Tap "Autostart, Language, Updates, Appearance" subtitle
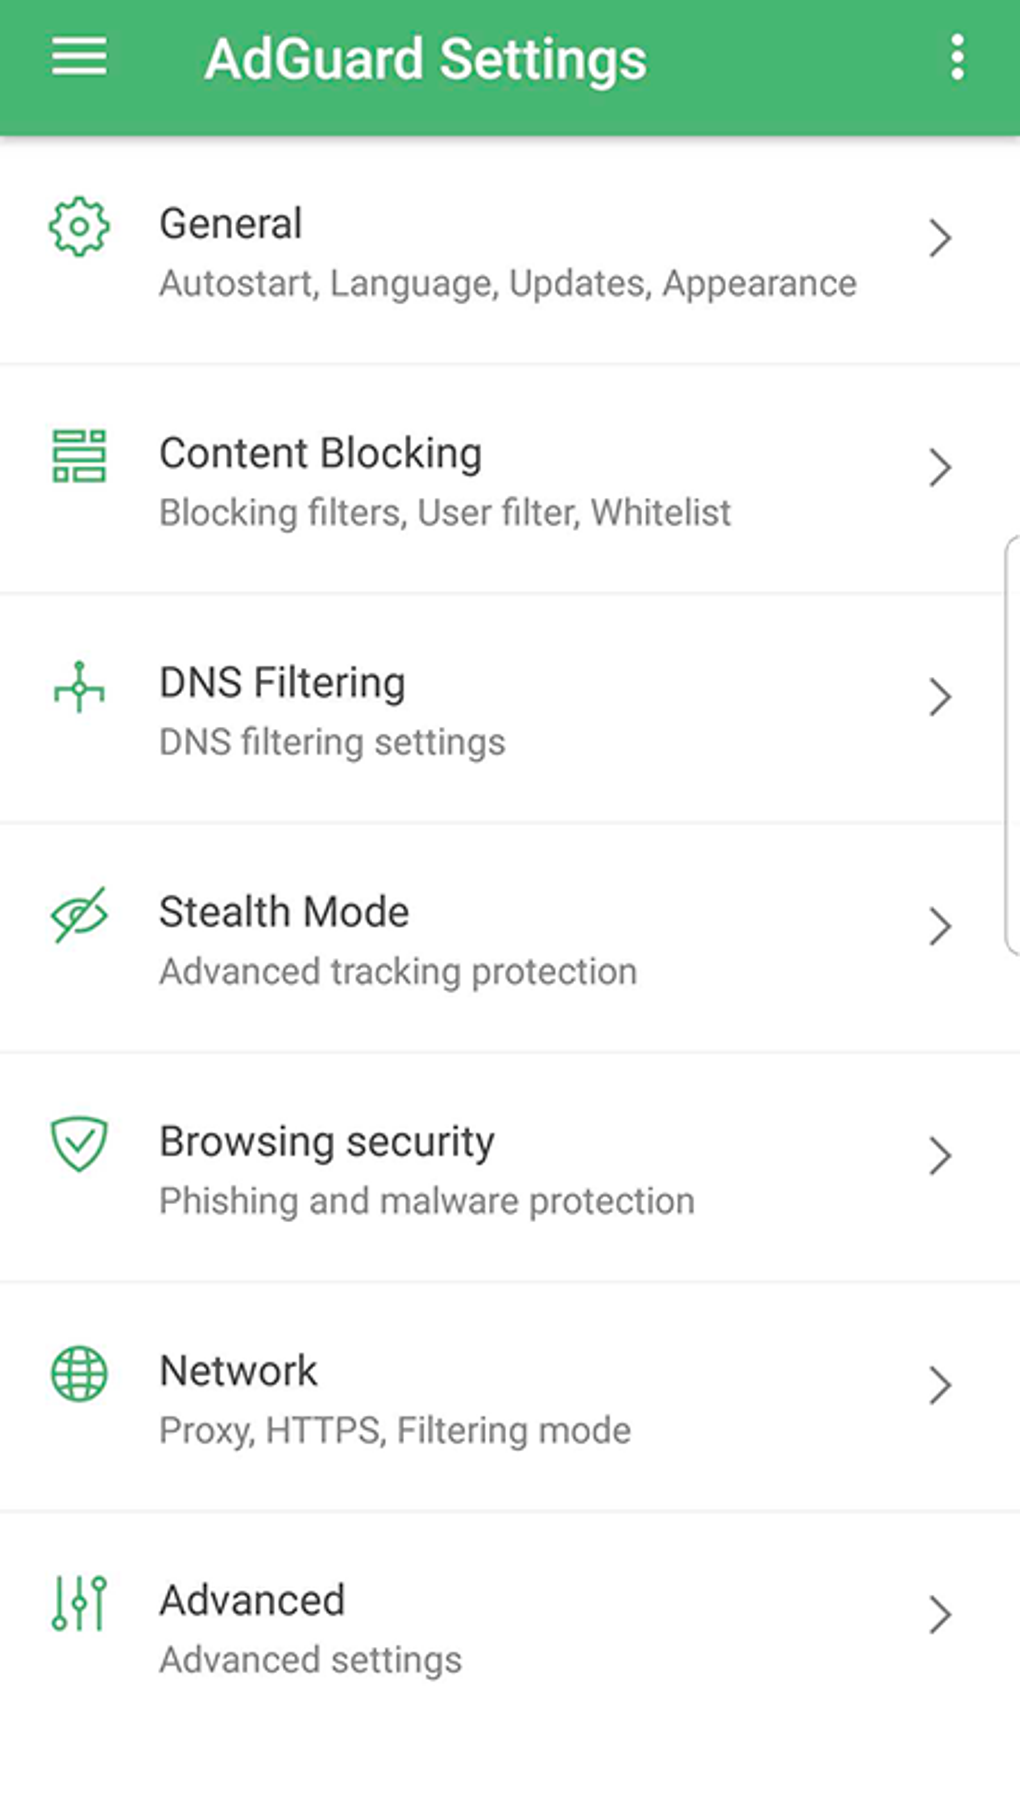This screenshot has width=1020, height=1813. click(x=508, y=284)
